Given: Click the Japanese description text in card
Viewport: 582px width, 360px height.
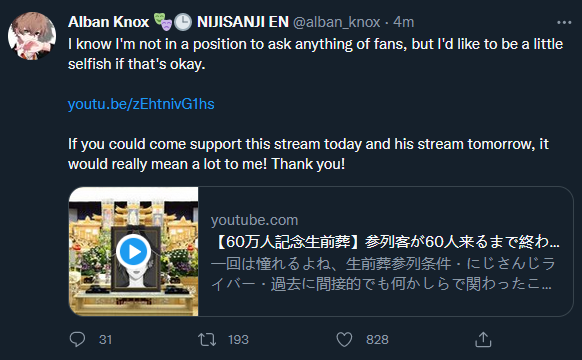Looking at the screenshot, I should click(383, 274).
